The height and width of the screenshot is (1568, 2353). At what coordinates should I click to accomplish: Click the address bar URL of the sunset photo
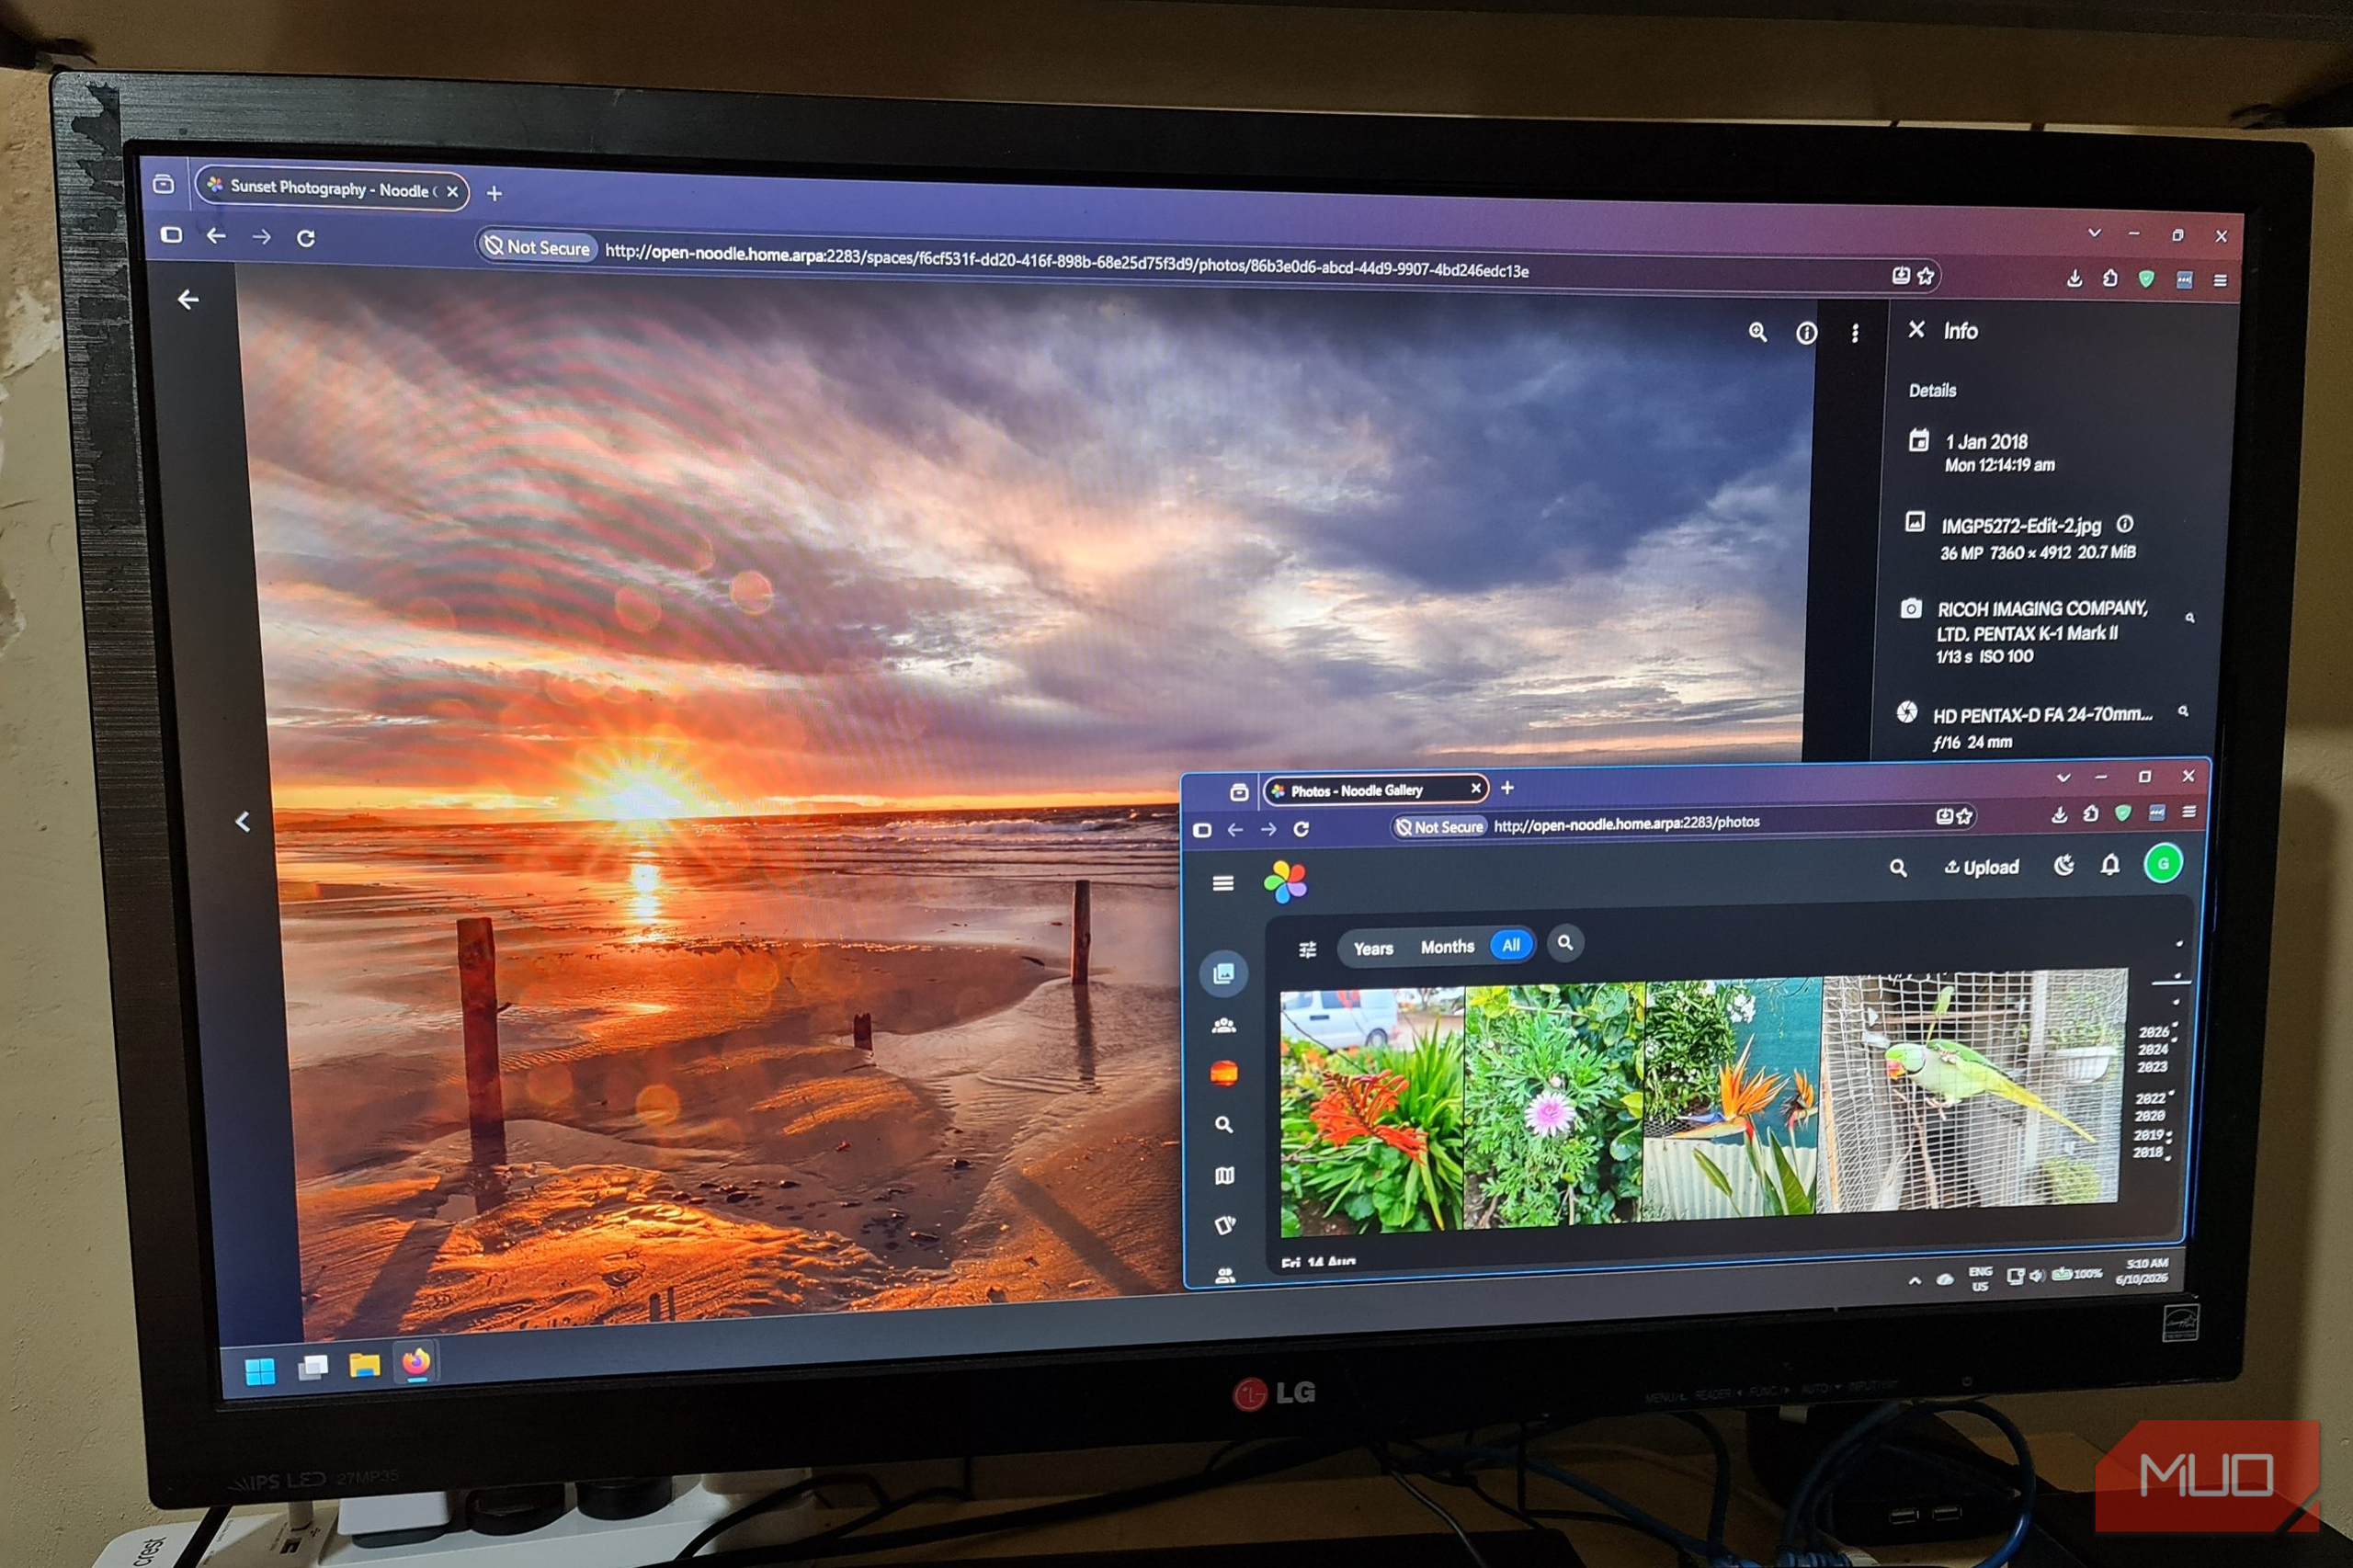tap(1066, 262)
